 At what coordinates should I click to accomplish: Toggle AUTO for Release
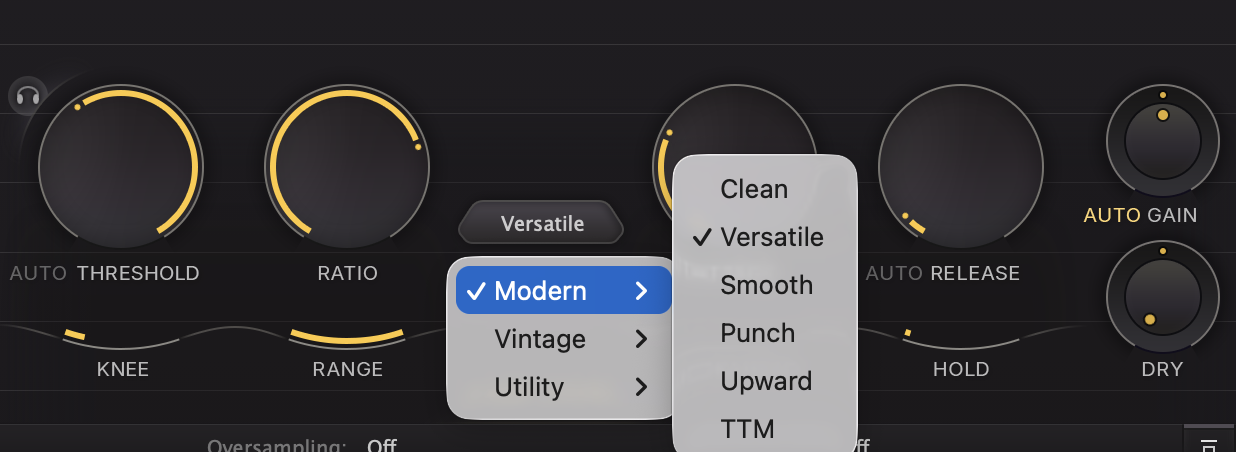click(894, 274)
